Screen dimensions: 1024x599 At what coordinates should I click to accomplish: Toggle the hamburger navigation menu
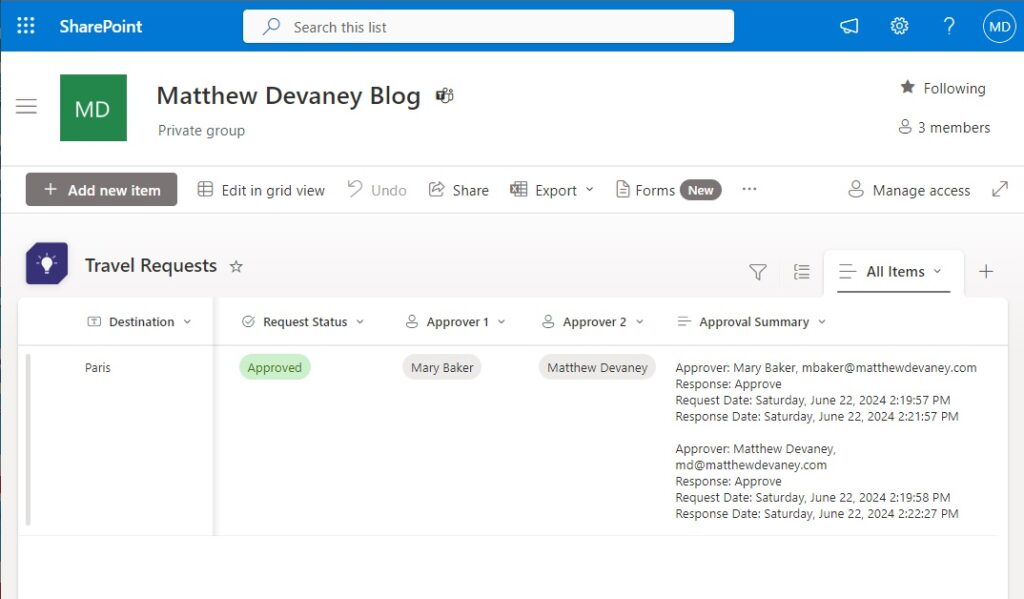click(26, 106)
